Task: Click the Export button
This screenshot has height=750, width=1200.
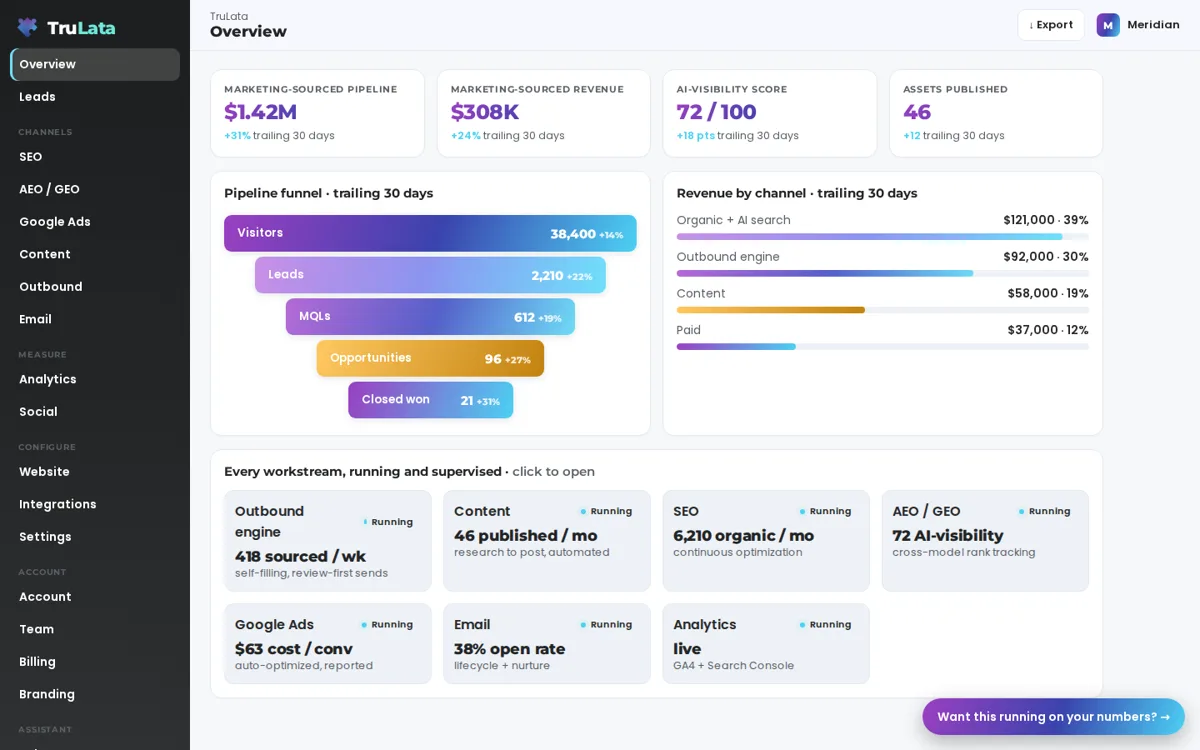Action: coord(1051,25)
